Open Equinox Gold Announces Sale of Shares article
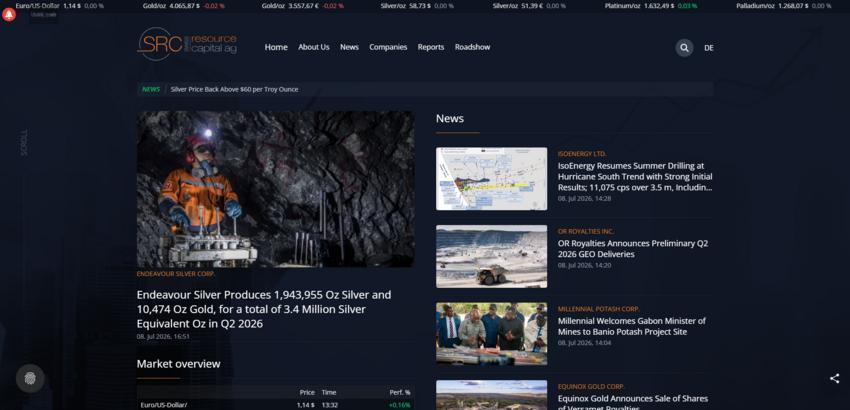Screen dimensions: 850x410 coord(633,403)
